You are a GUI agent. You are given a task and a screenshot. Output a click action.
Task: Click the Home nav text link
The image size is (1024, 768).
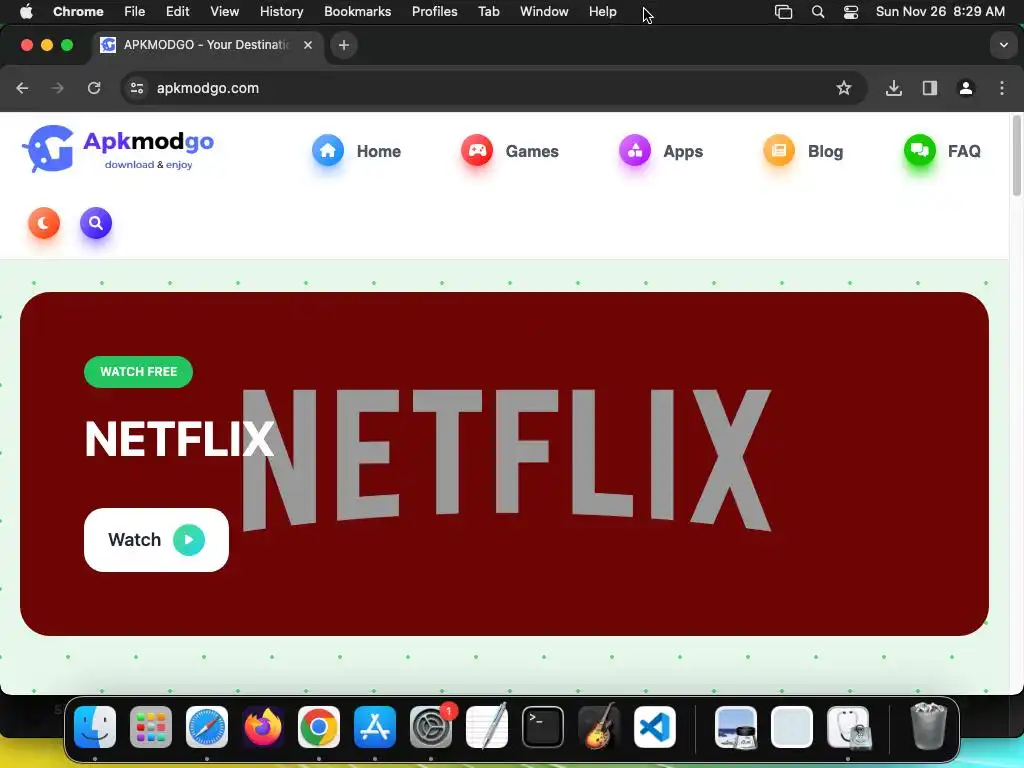pyautogui.click(x=379, y=152)
